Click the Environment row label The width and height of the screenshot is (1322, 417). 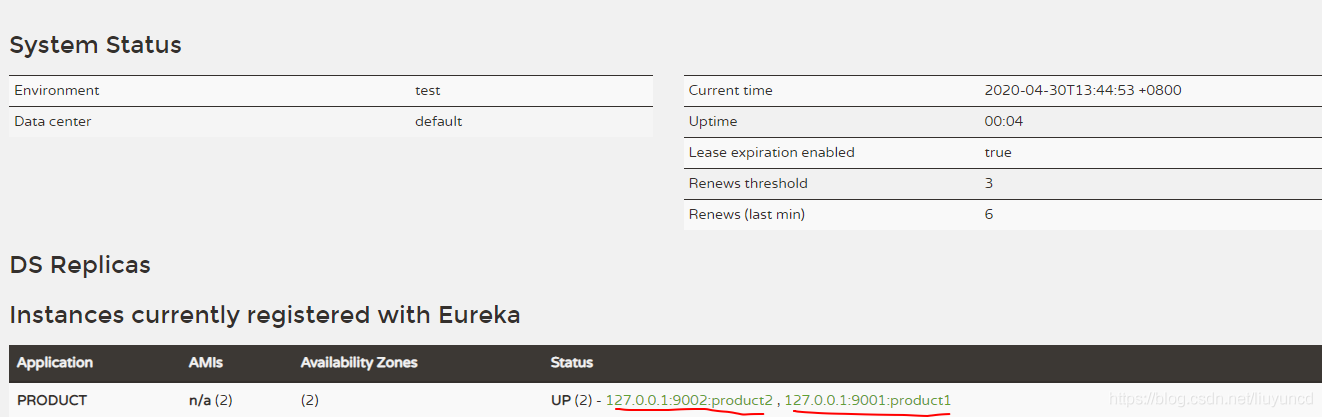click(x=57, y=90)
